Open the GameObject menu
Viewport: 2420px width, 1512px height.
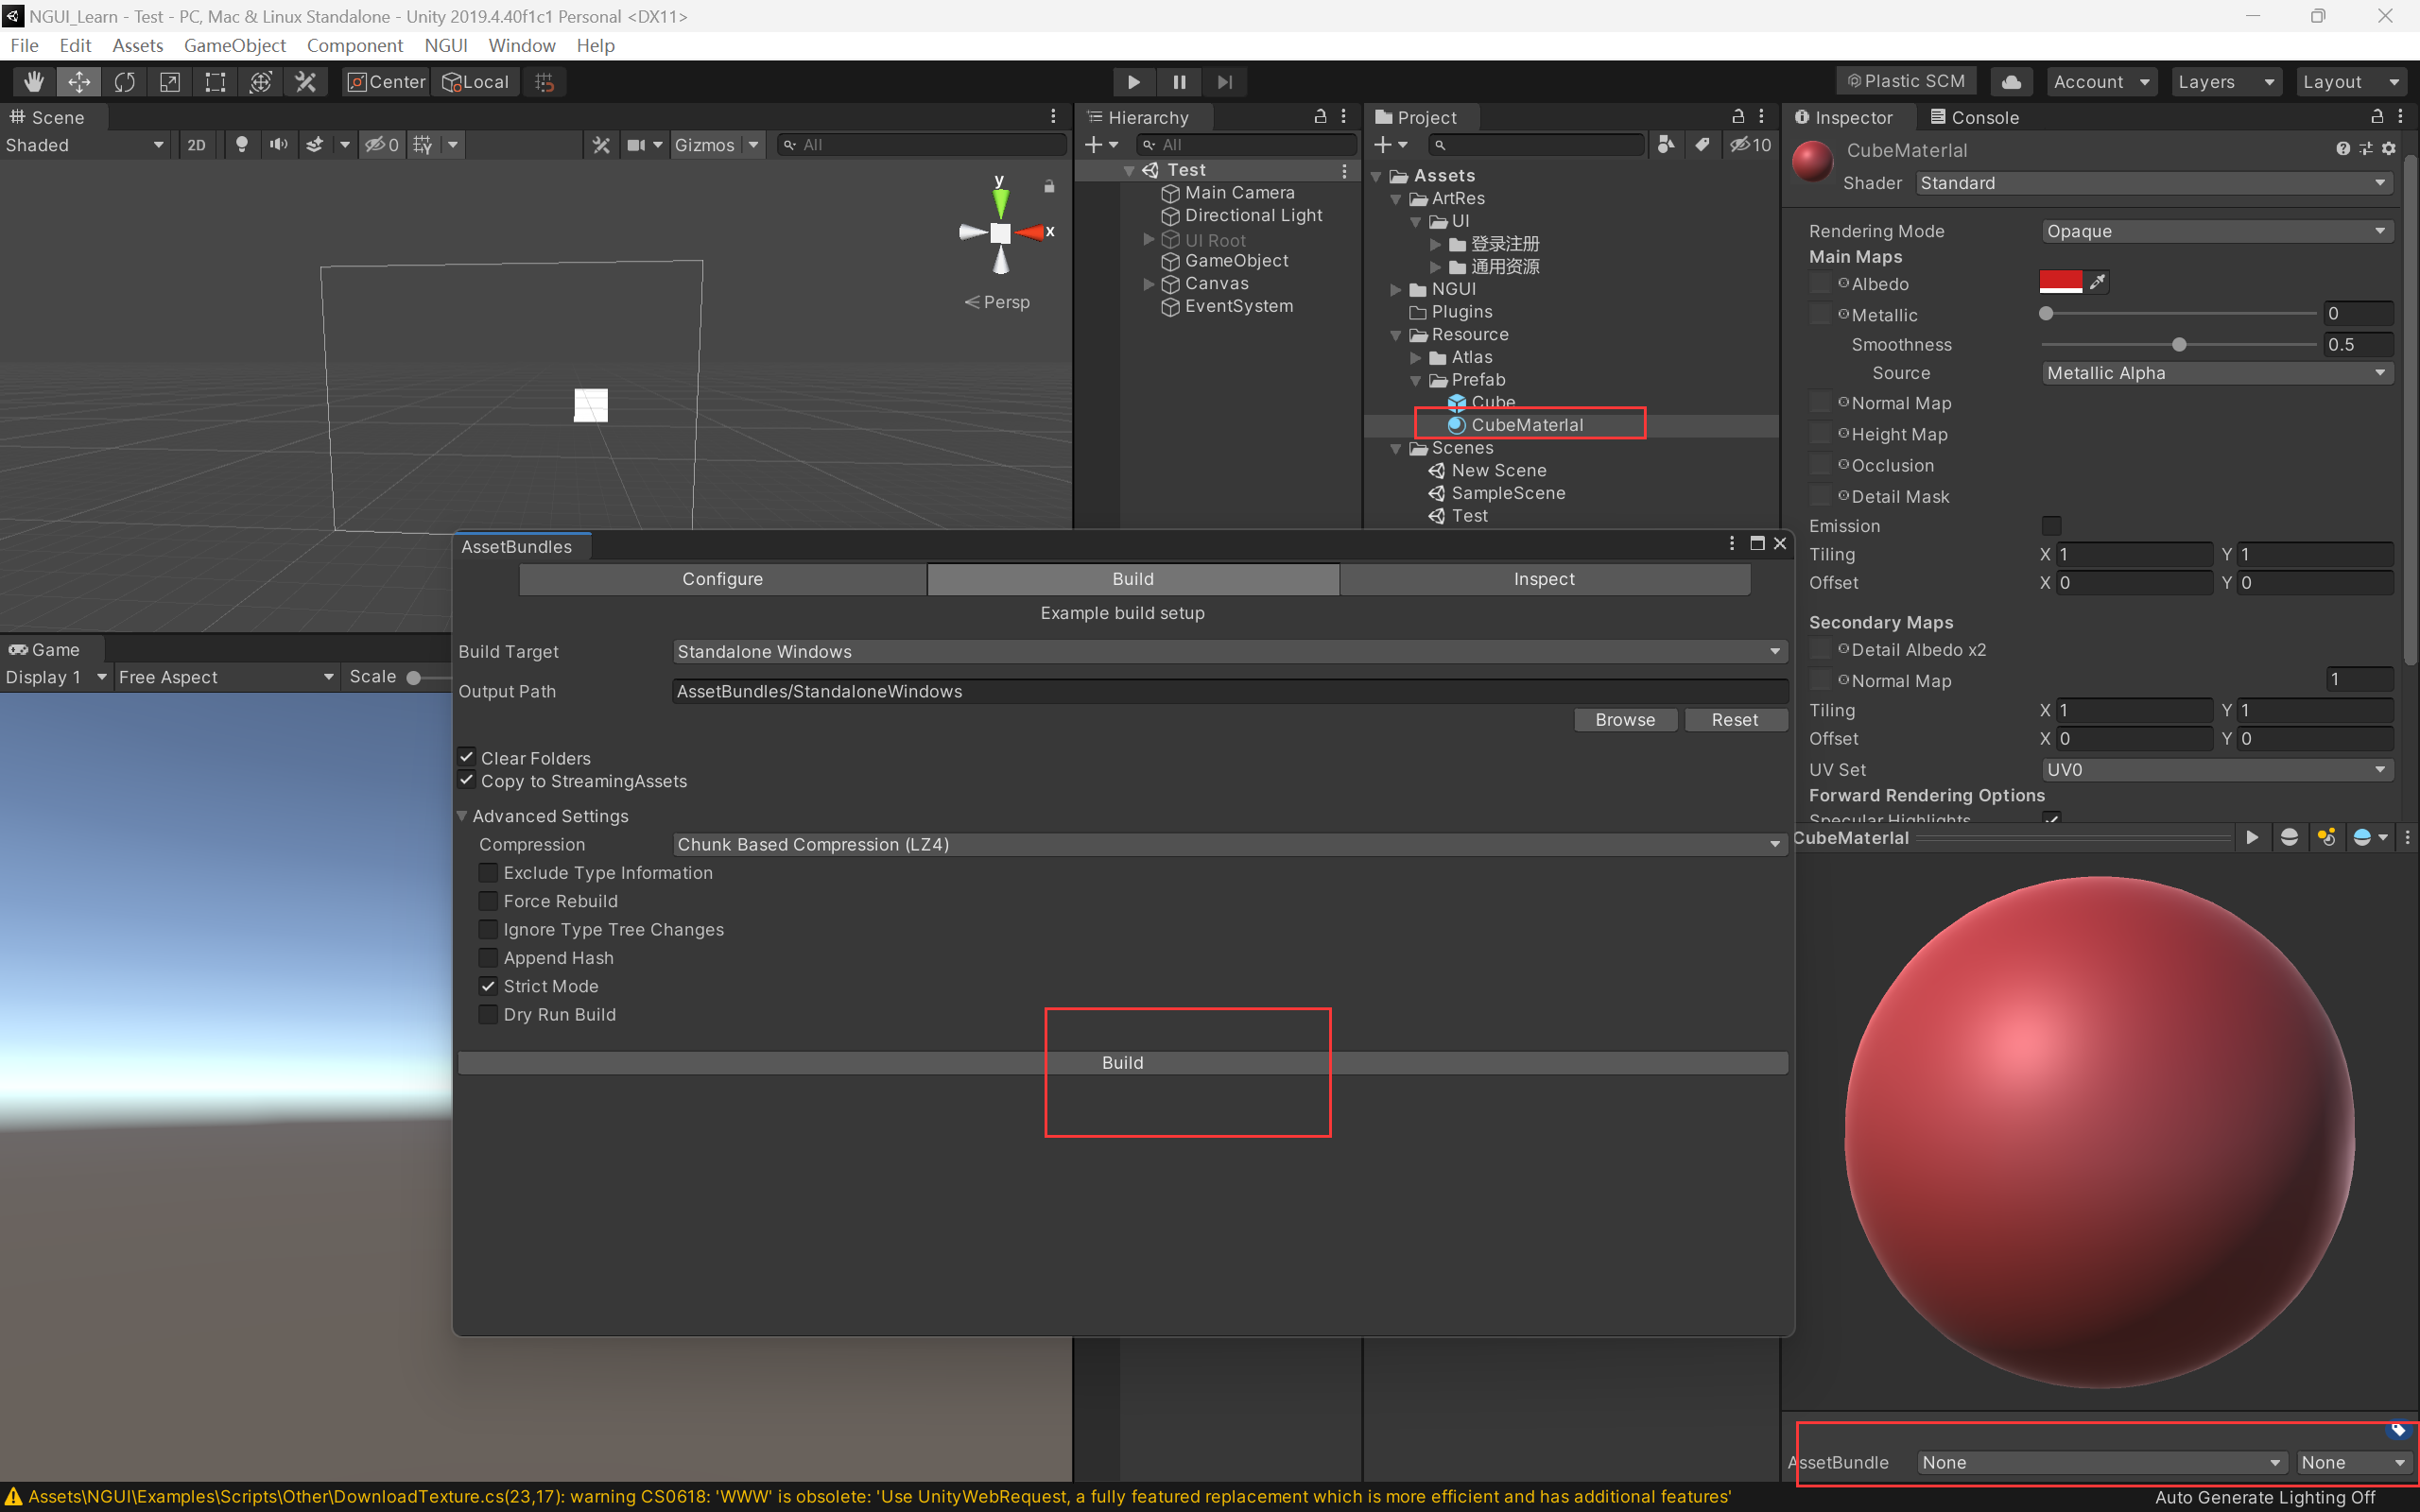[x=235, y=46]
